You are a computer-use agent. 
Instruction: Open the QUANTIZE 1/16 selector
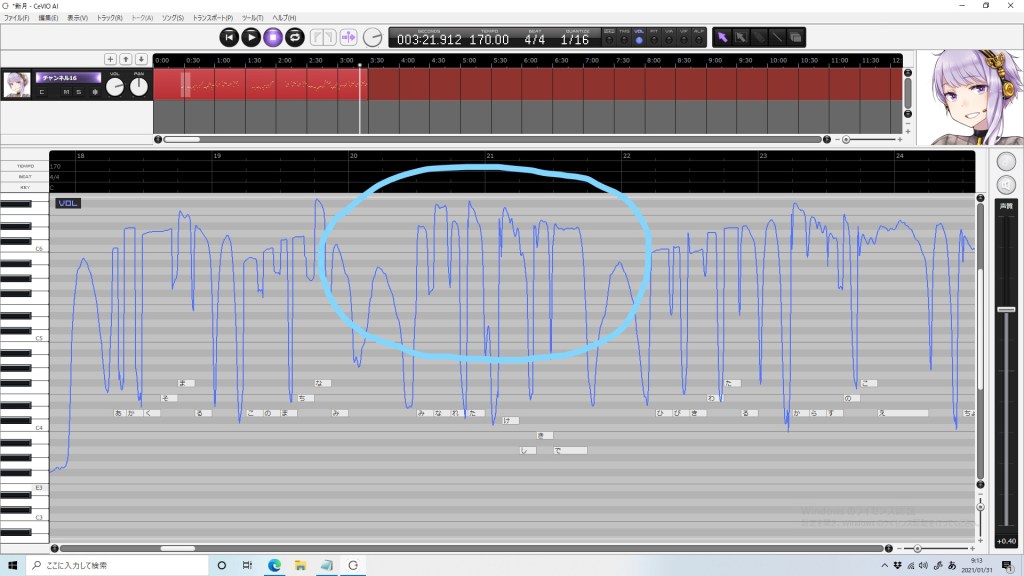point(574,40)
